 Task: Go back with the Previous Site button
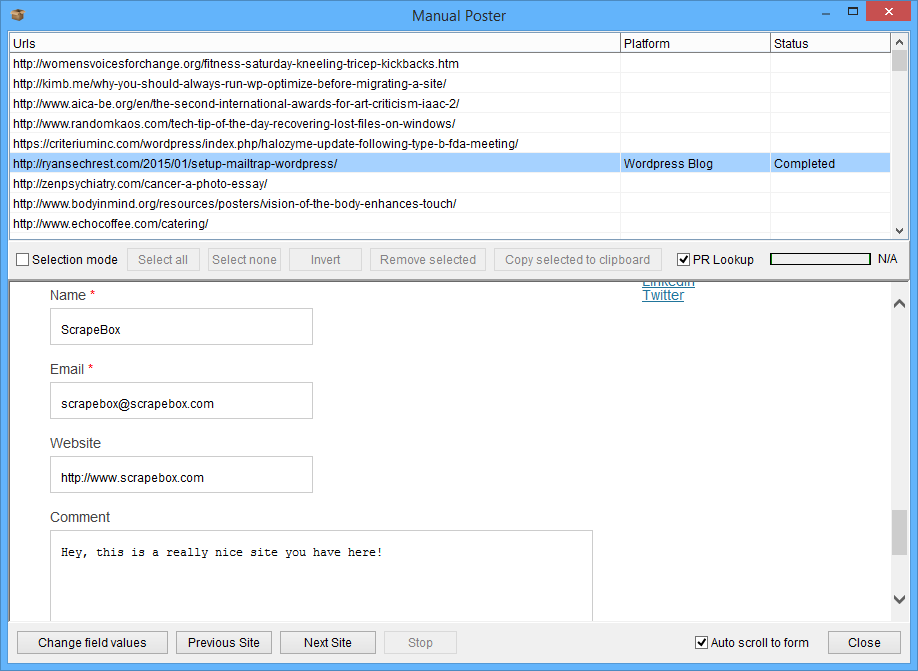tap(224, 643)
